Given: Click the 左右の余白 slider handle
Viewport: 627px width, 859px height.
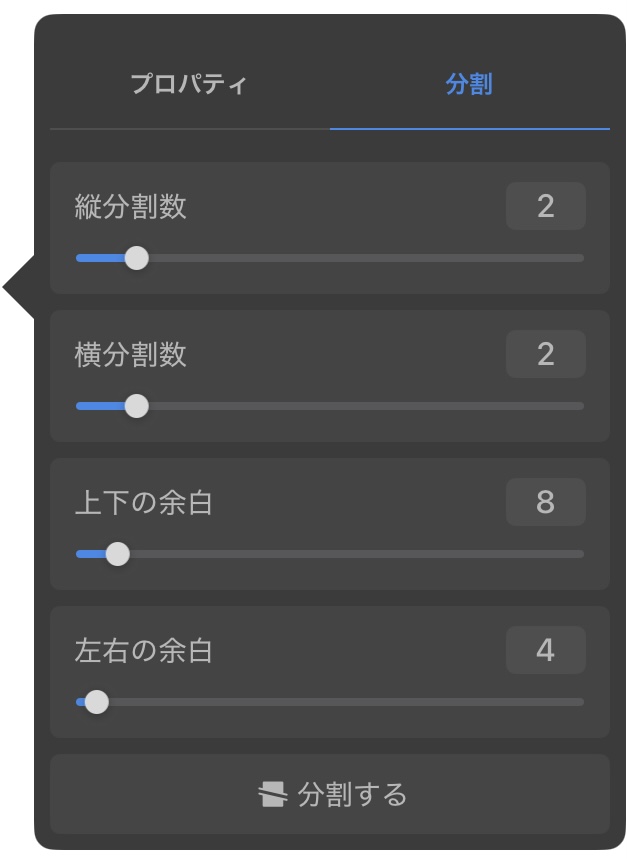Looking at the screenshot, I should (x=97, y=702).
